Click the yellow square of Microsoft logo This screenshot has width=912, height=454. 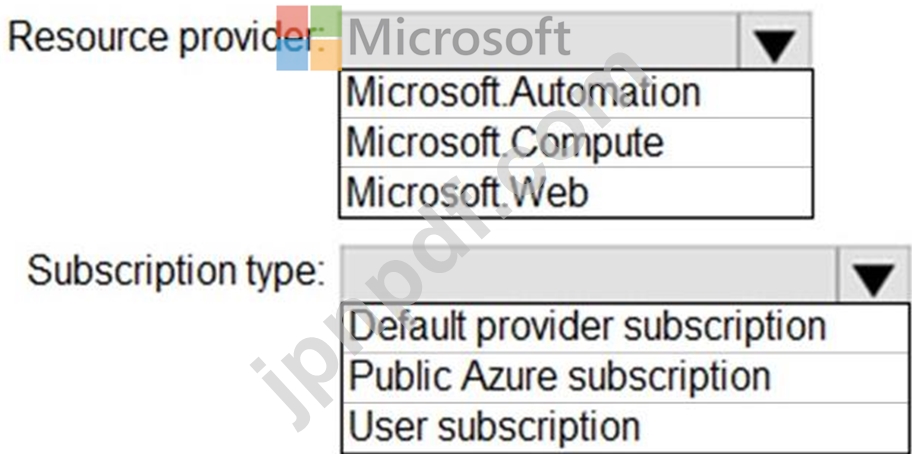click(x=326, y=55)
